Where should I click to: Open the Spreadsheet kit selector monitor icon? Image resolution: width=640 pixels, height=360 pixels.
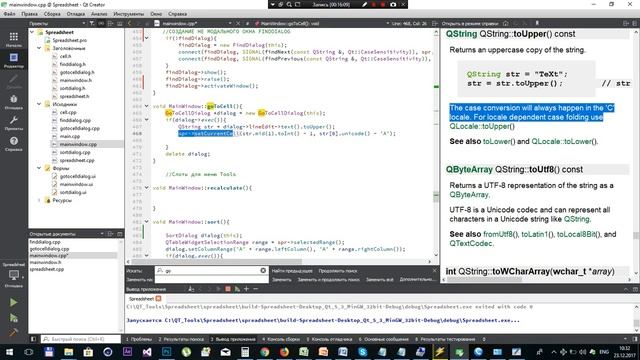13,276
